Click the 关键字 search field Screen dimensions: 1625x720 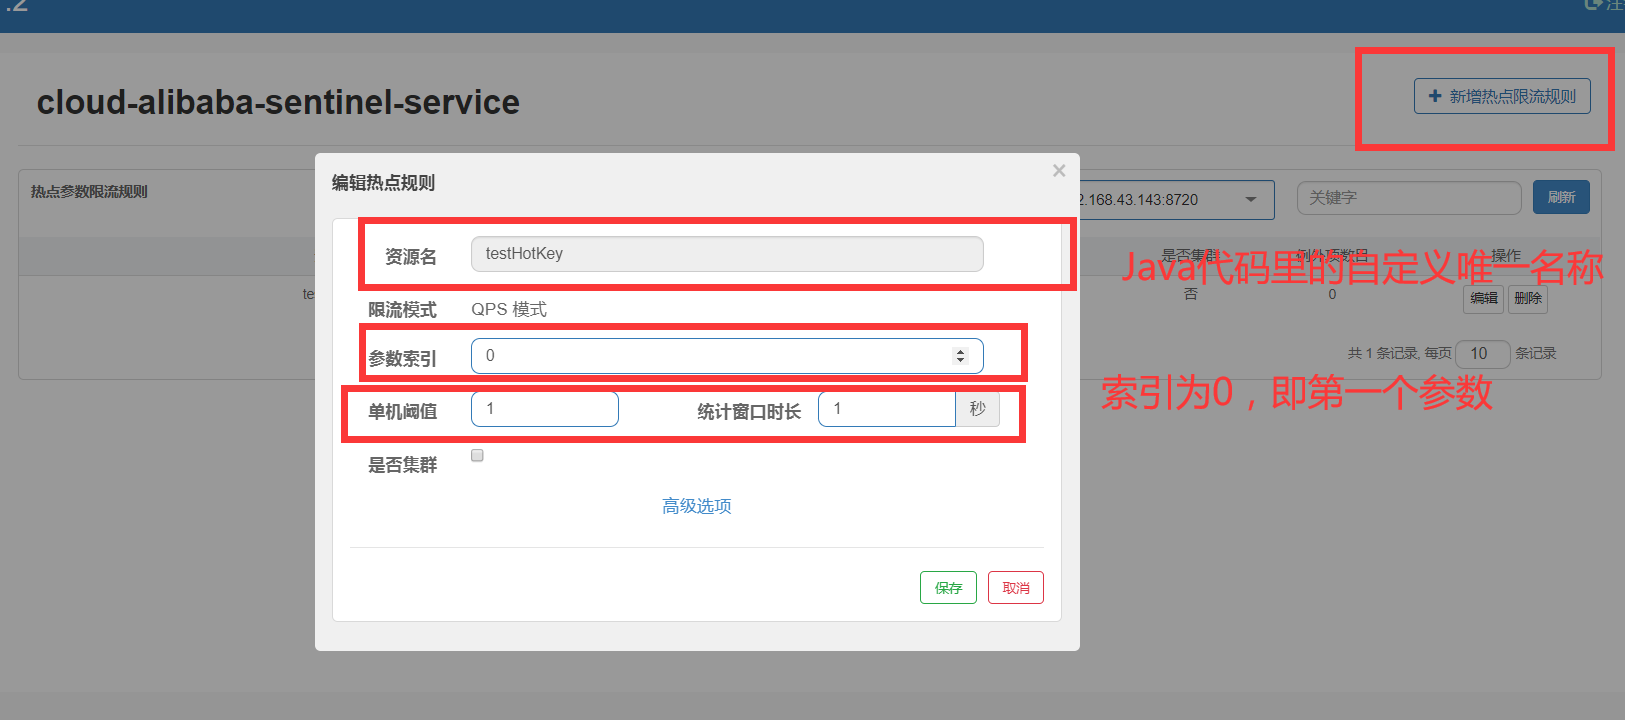point(1409,198)
